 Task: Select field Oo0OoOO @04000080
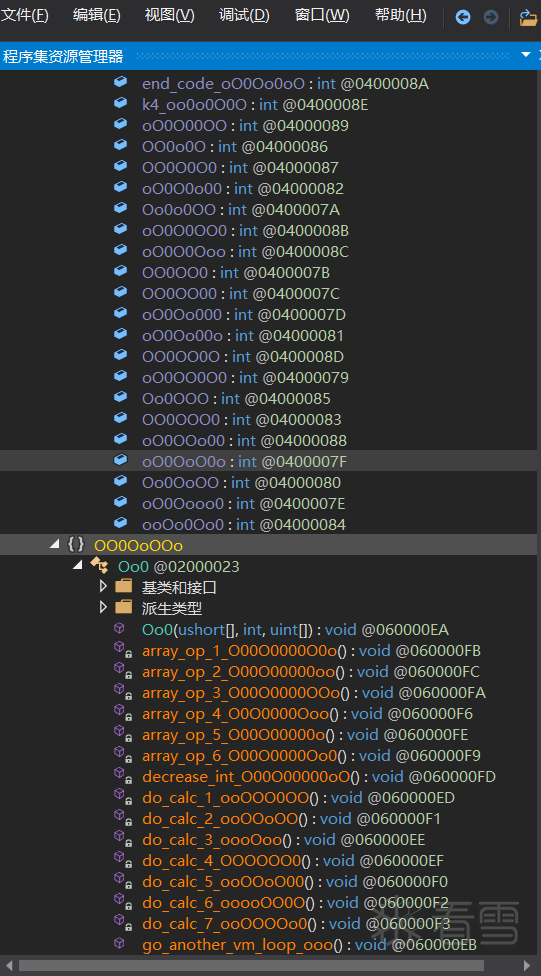[242, 482]
